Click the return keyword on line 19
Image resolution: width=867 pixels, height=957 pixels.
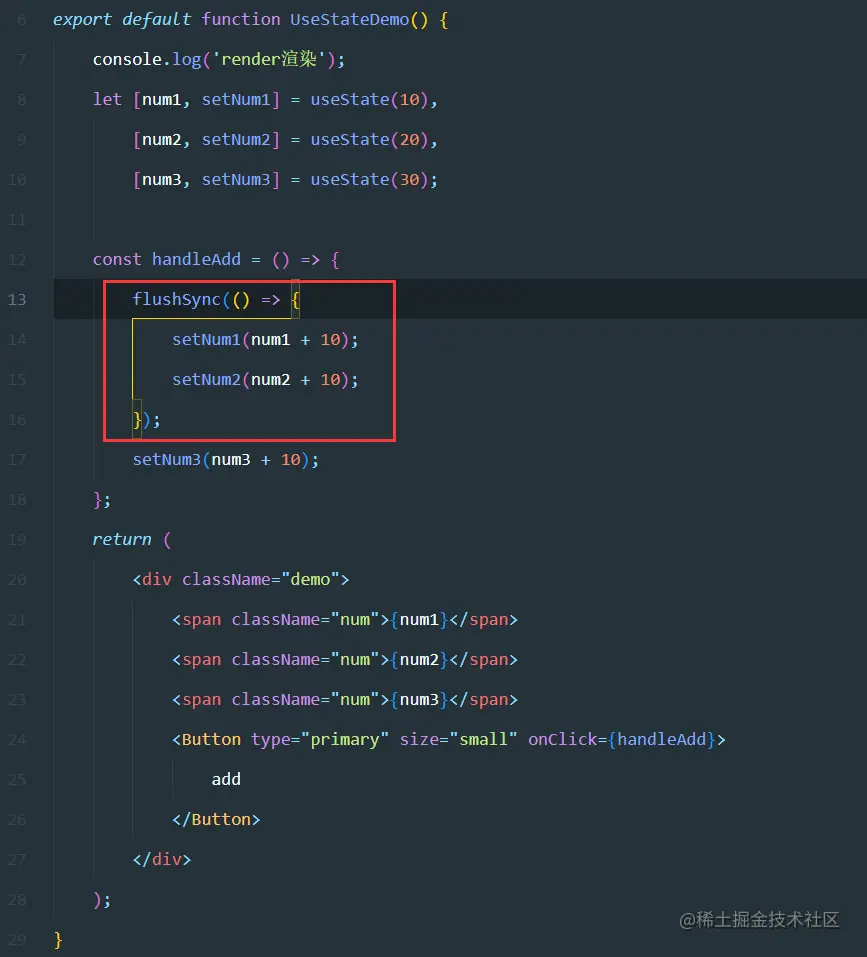point(122,540)
